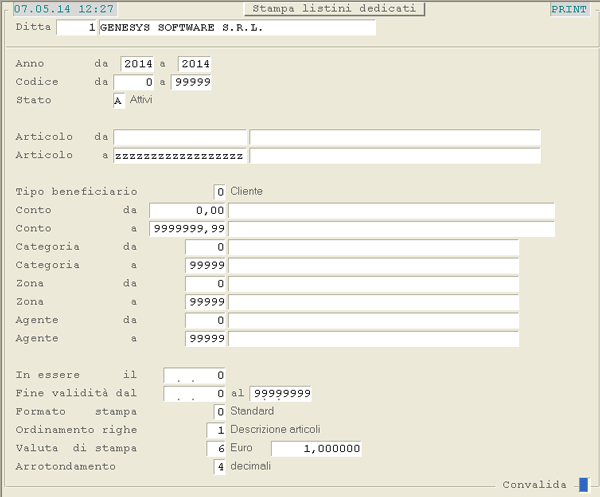The image size is (600, 497).
Task: Click the In essere il date field
Action: click(x=194, y=375)
